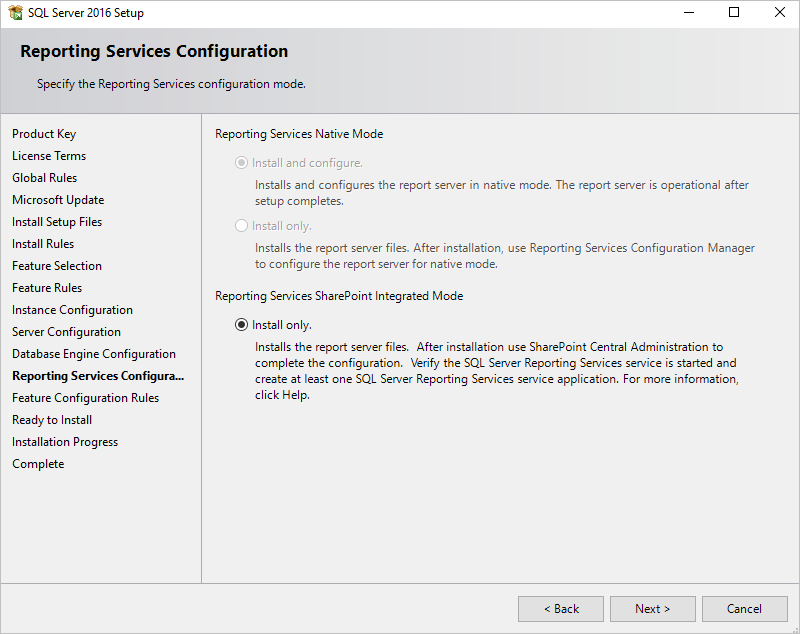Cancel the SQL Server installation

[744, 608]
